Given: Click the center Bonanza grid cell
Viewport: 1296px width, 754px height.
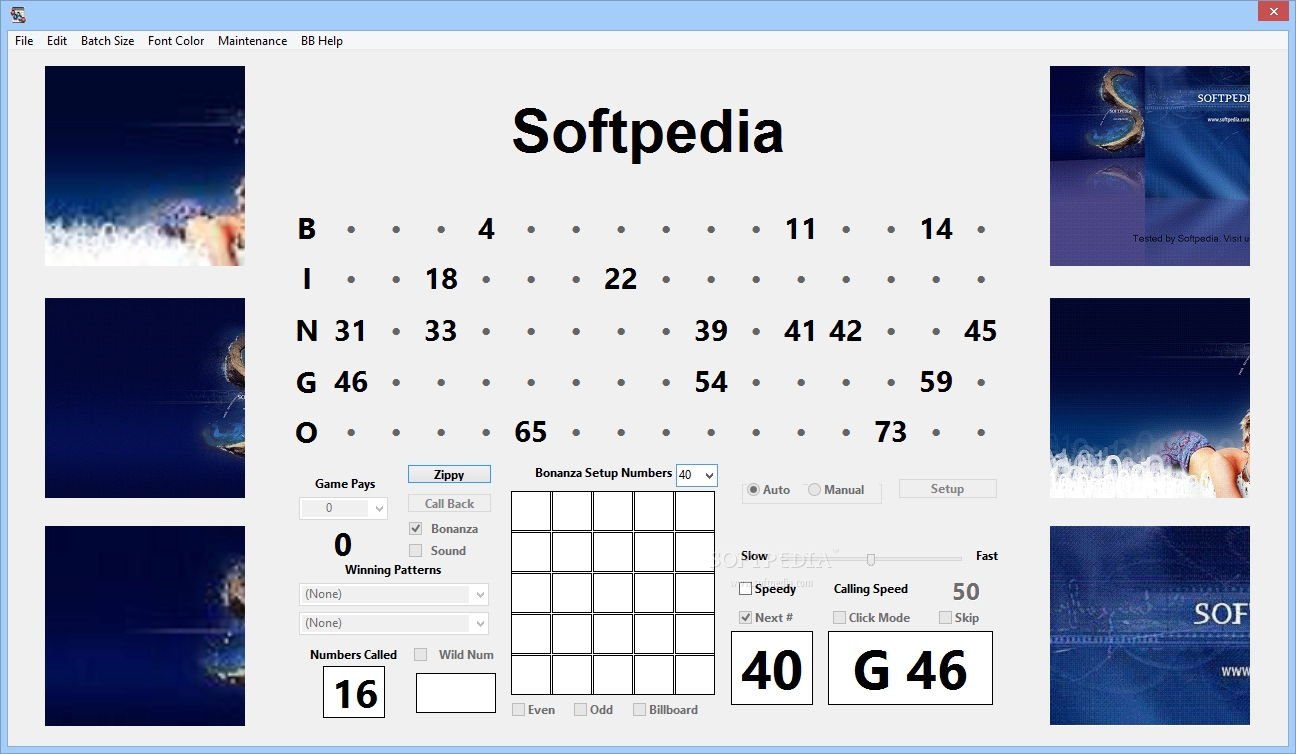Looking at the screenshot, I should click(x=613, y=593).
